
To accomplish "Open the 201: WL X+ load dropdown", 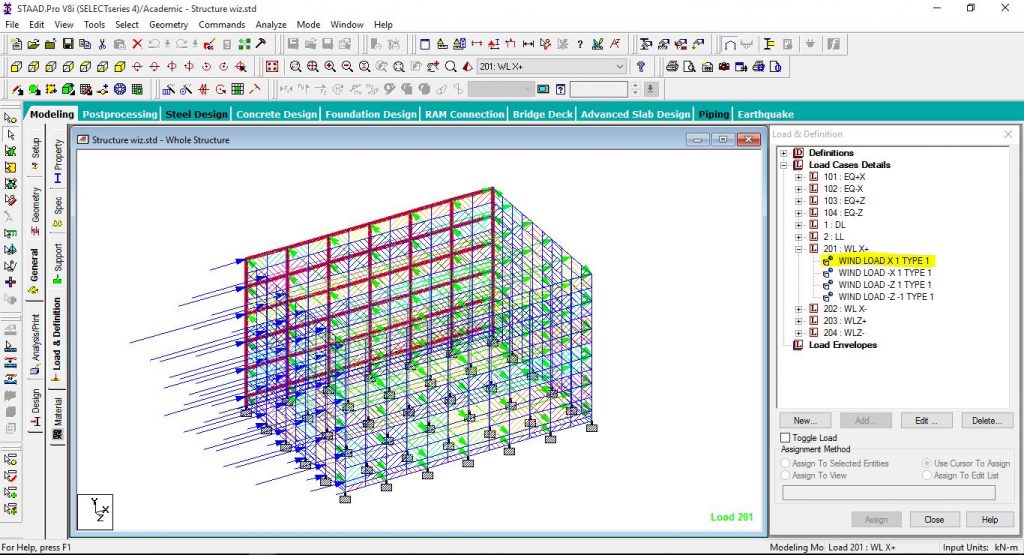I will pos(620,67).
